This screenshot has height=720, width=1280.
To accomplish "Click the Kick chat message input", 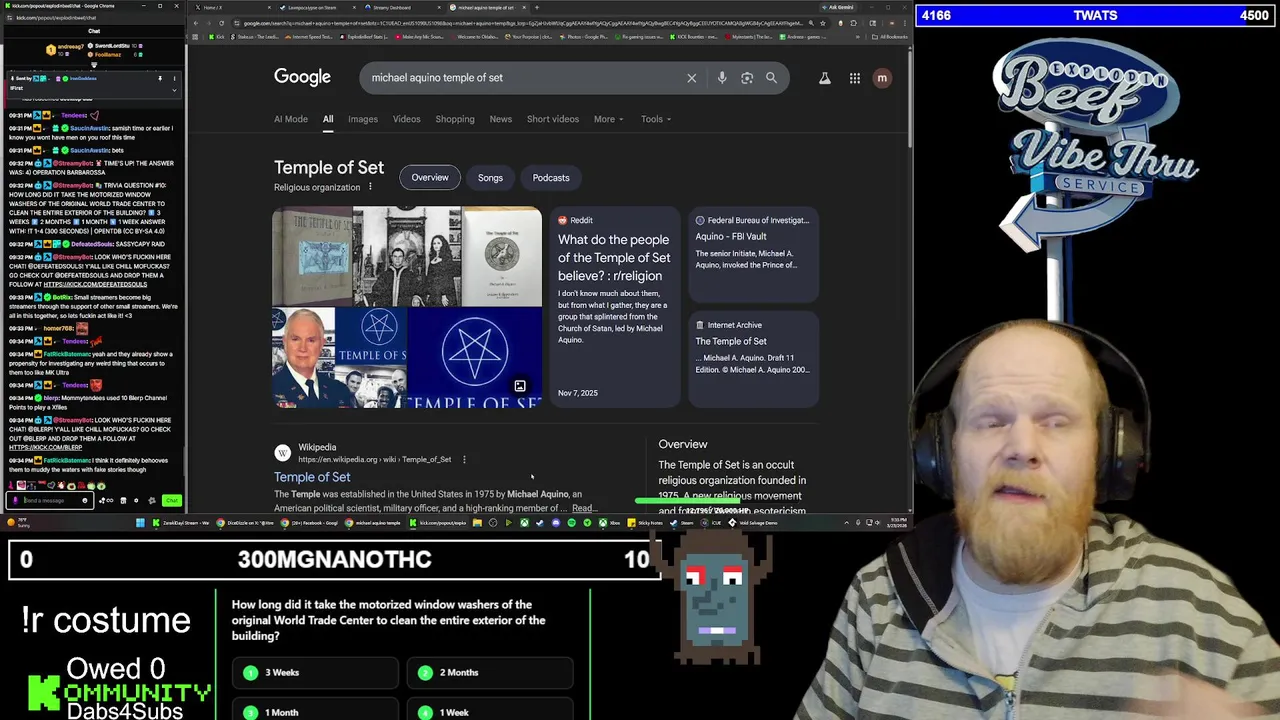I will tap(48, 501).
